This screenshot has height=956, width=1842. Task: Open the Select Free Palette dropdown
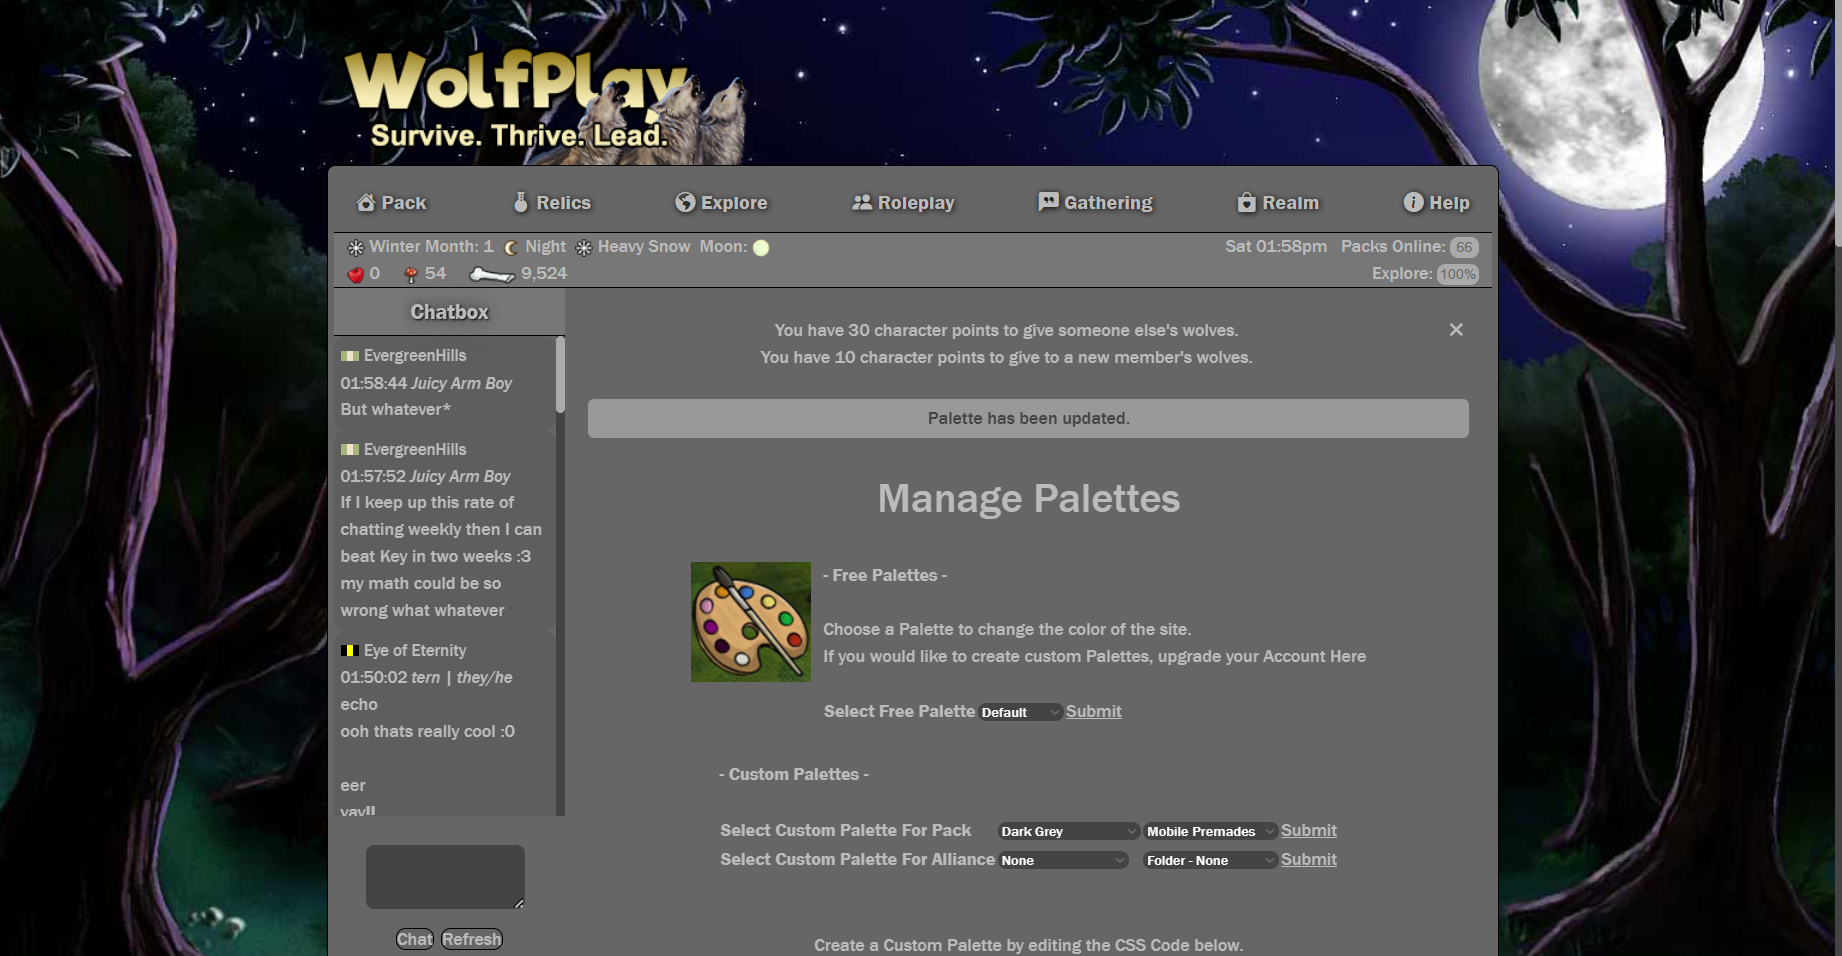click(1019, 712)
